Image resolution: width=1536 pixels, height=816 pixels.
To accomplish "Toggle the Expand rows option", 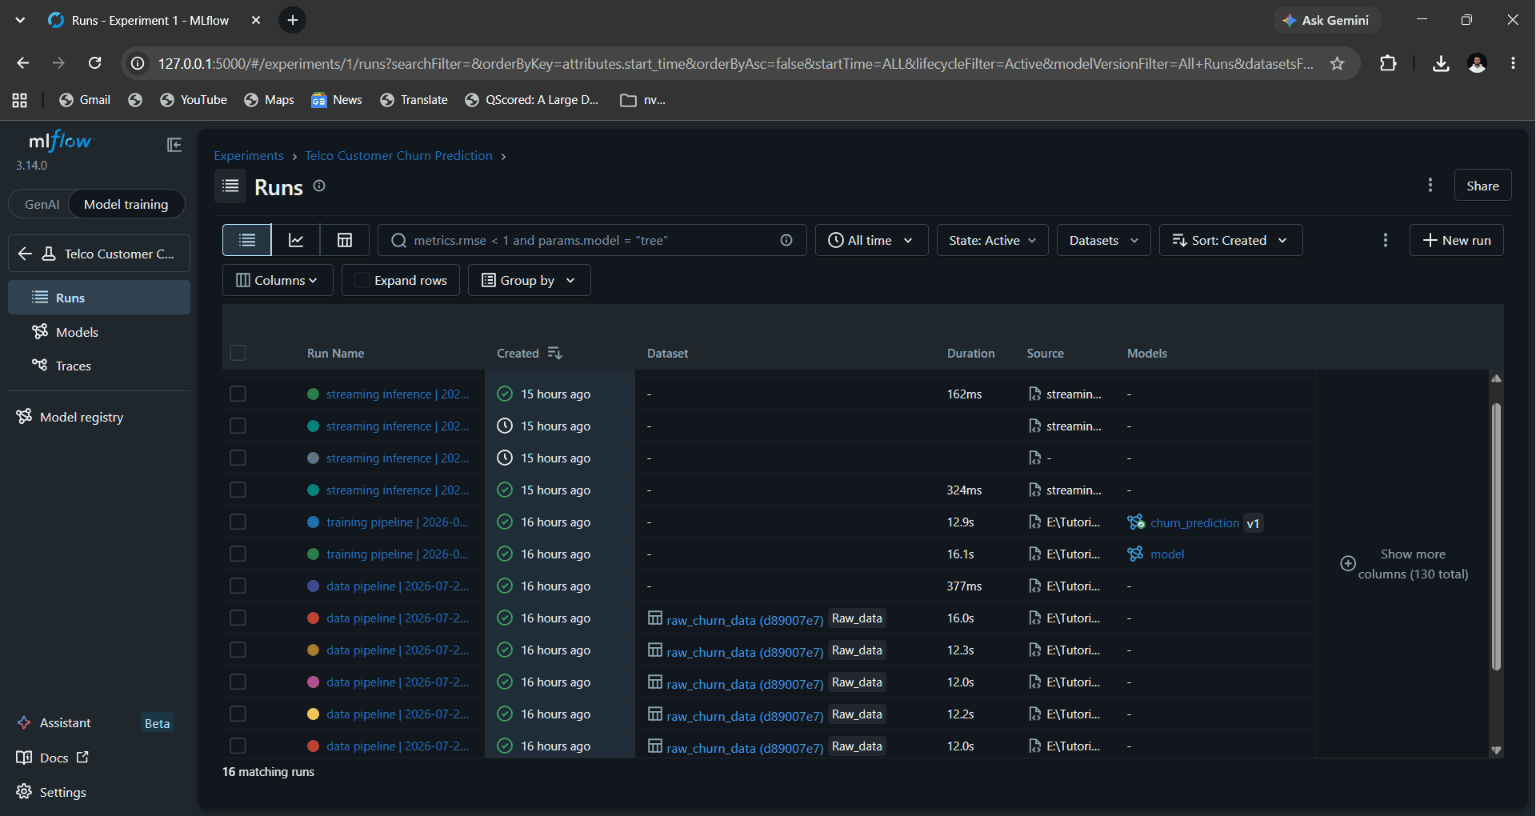I will point(401,280).
